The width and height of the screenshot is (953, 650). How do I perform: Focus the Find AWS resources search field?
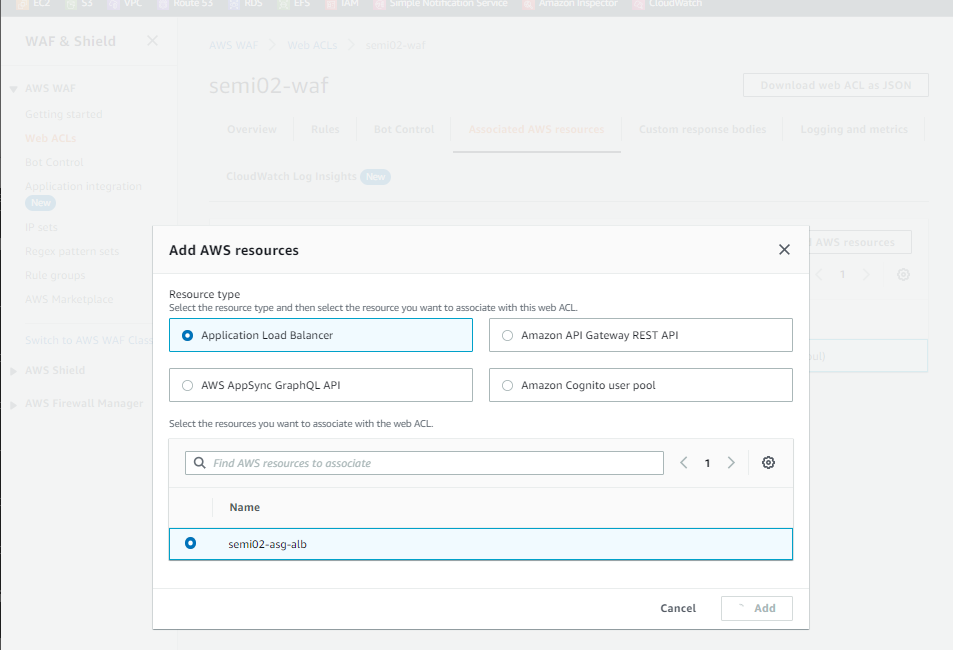[x=424, y=463]
